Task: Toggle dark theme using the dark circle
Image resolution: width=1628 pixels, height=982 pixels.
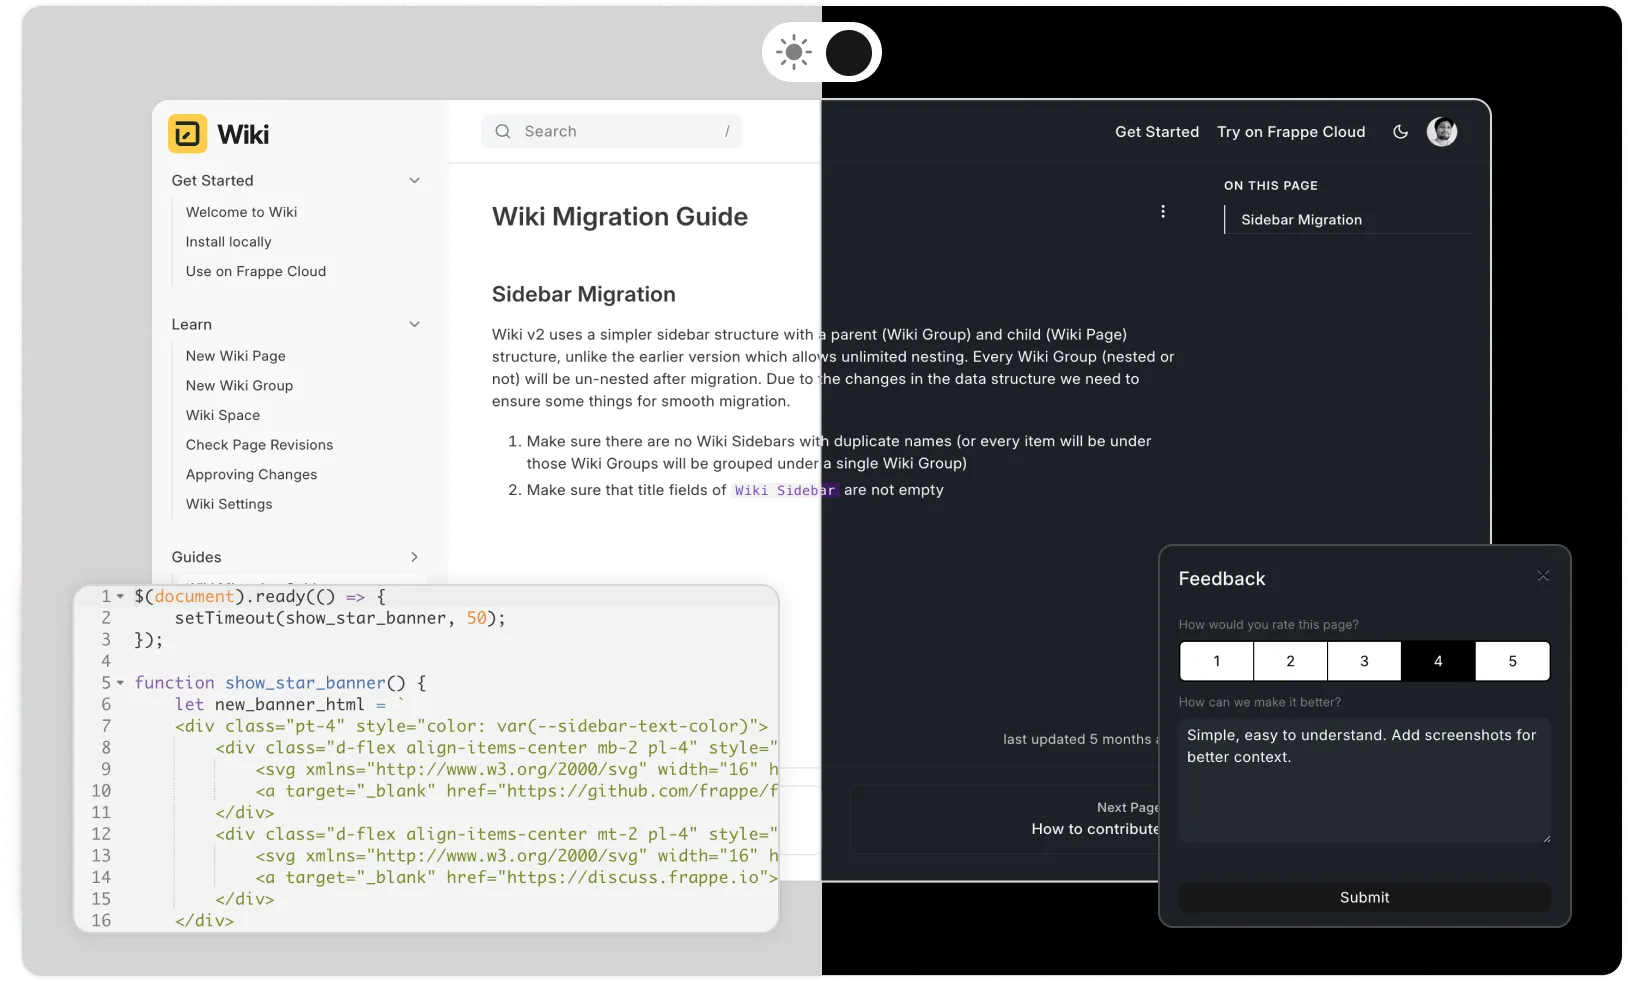Action: coord(848,52)
